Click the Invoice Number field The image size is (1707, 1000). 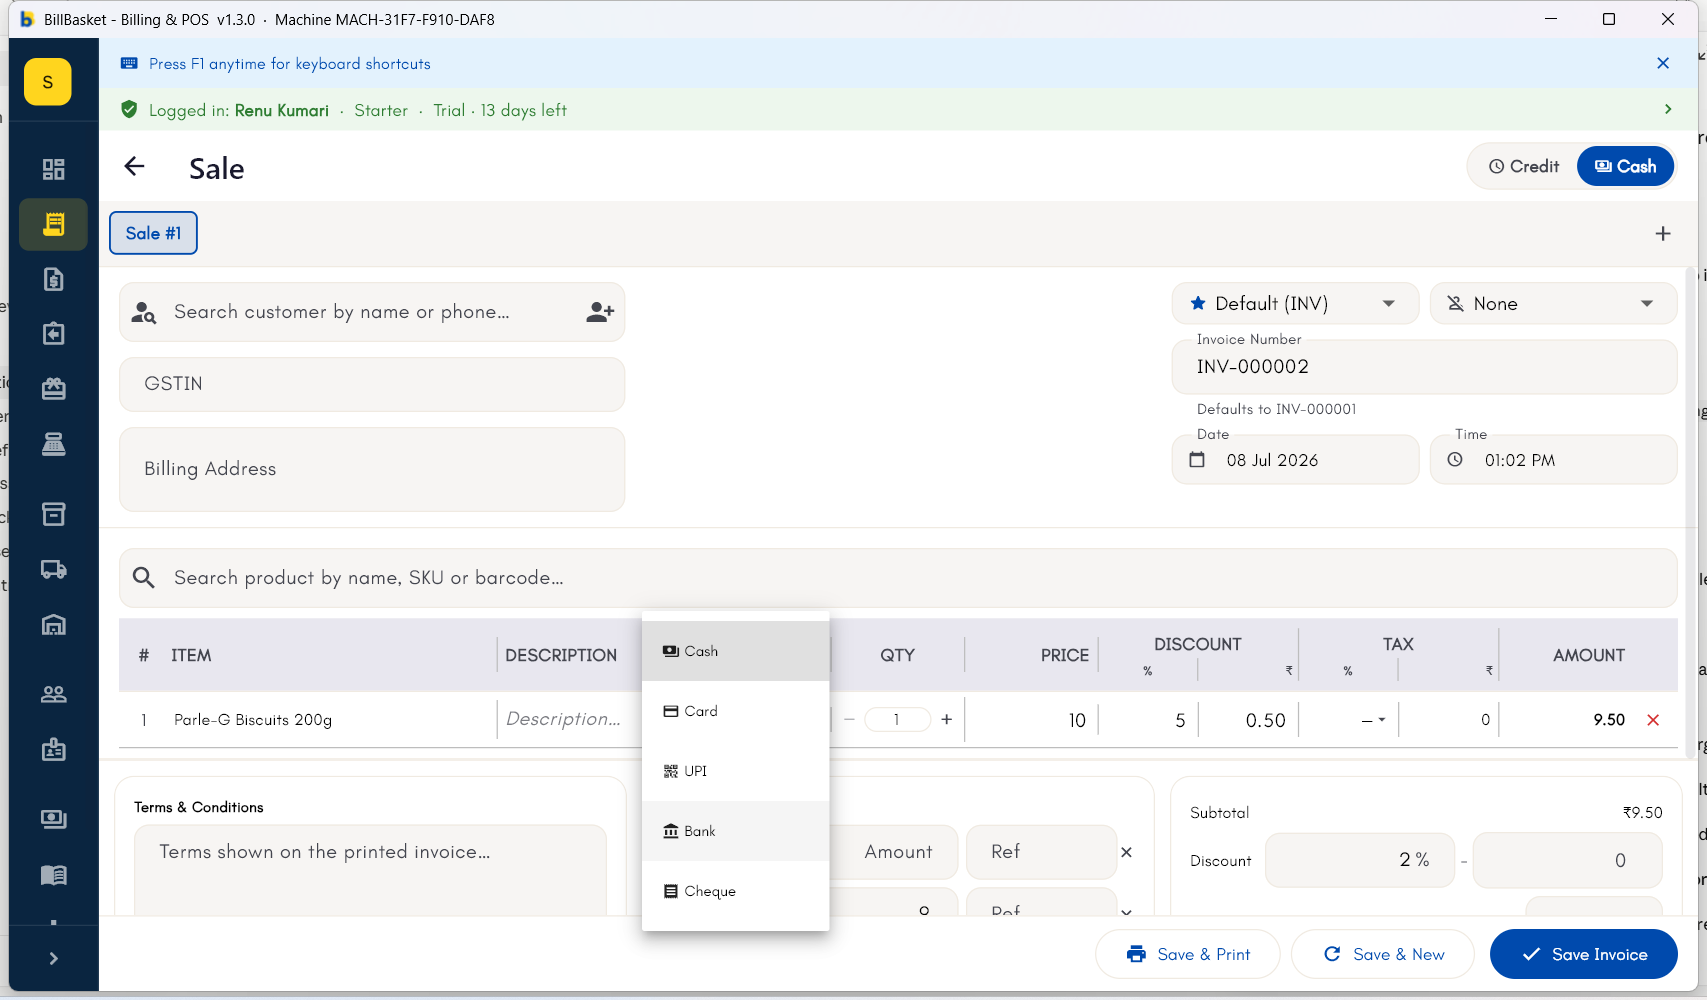(x=1424, y=367)
